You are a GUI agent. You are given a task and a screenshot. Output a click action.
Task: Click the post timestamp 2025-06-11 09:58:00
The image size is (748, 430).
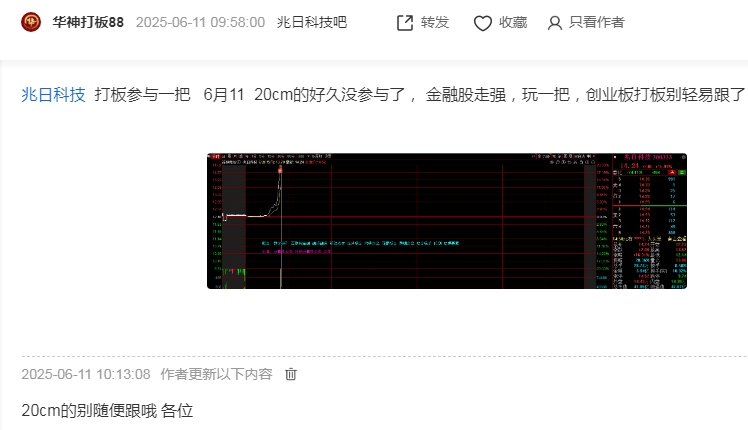(200, 22)
